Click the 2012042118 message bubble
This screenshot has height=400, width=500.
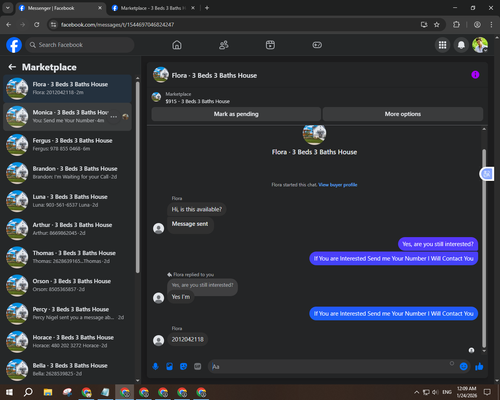click(x=188, y=339)
